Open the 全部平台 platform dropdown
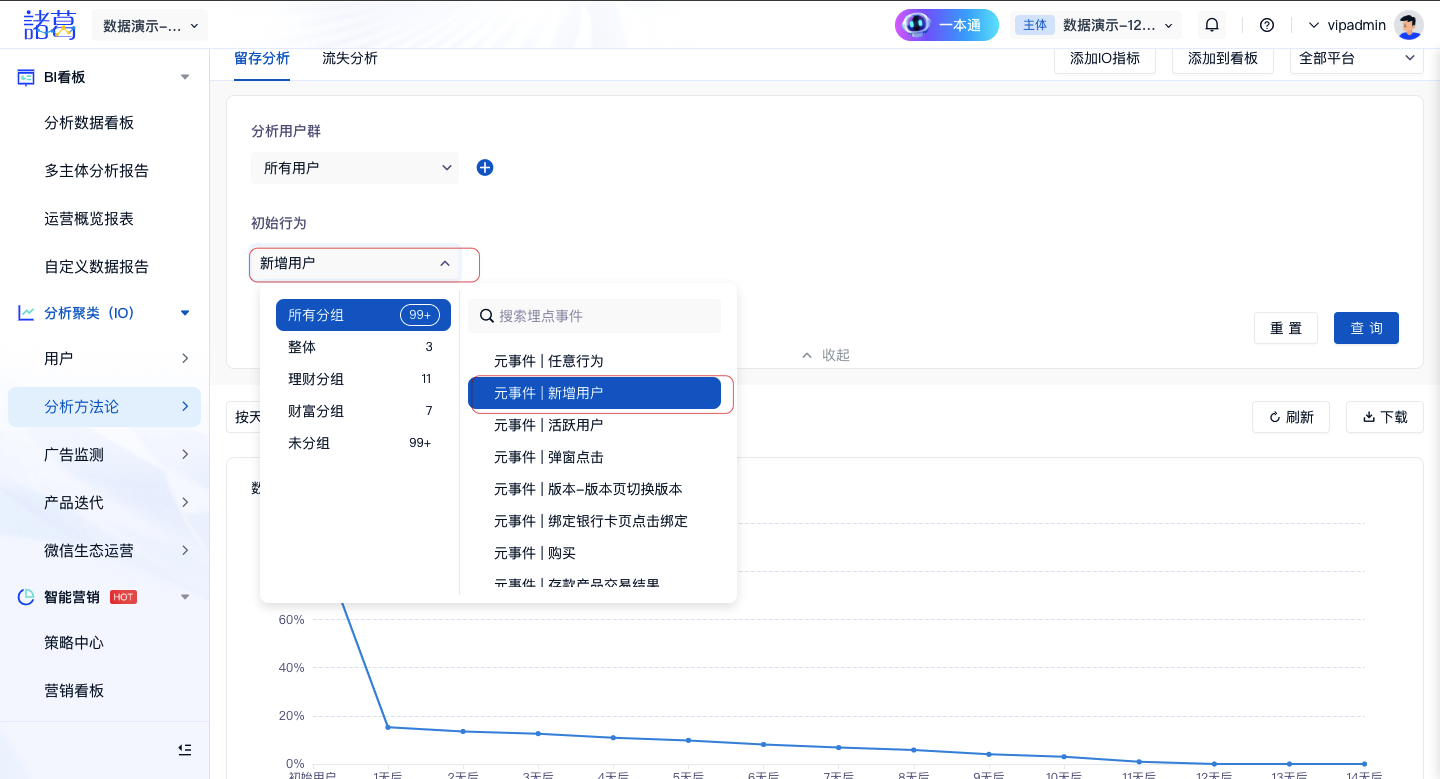This screenshot has width=1440, height=779. [1356, 58]
